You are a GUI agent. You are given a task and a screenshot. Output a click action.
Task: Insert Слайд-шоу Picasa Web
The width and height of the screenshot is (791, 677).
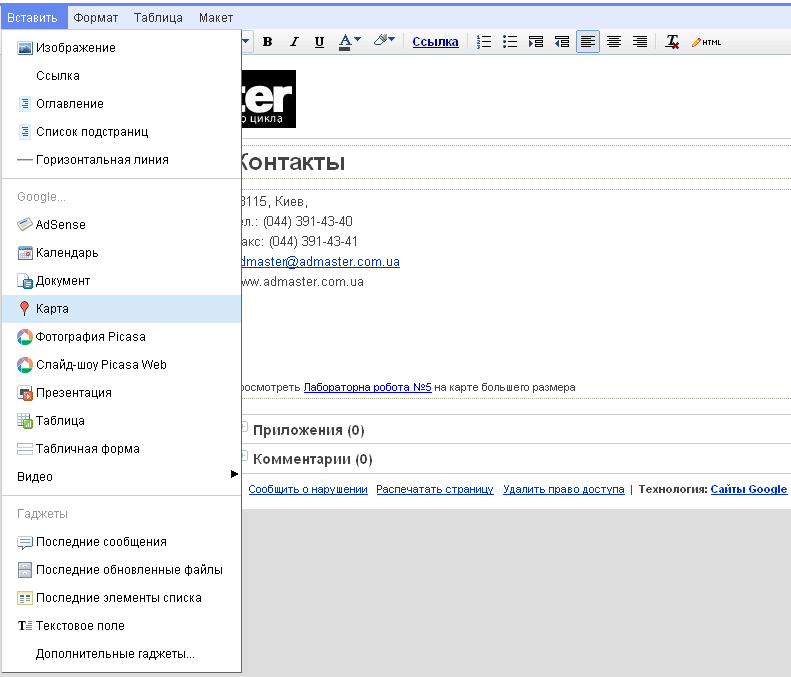[x=121, y=365]
